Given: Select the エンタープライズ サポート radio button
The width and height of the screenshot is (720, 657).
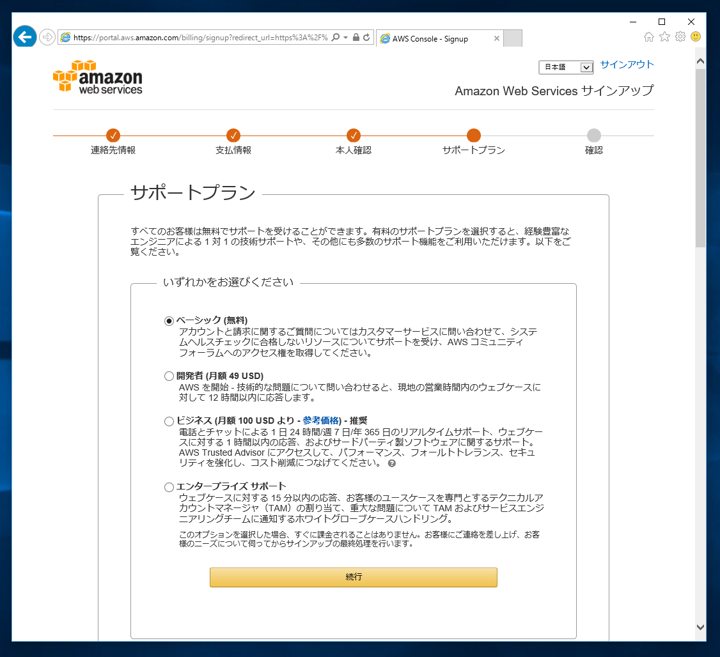Looking at the screenshot, I should [169, 487].
